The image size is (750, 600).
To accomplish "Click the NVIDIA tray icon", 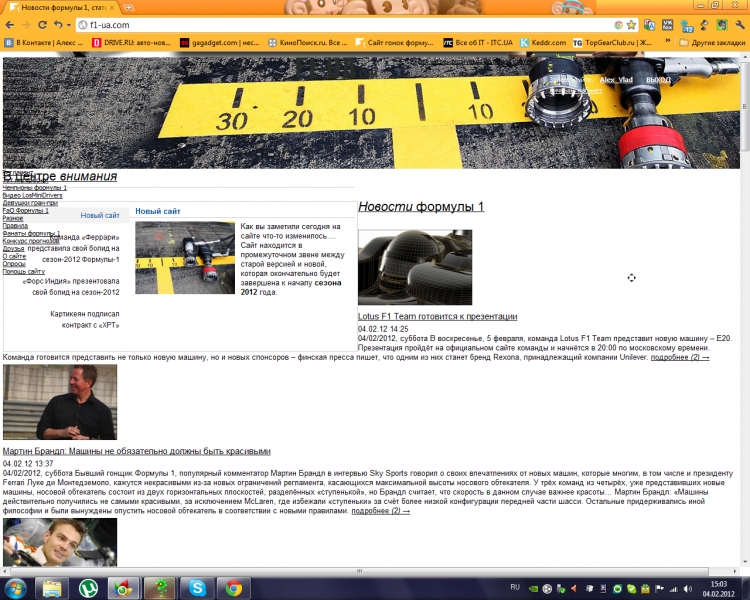I will (533, 589).
